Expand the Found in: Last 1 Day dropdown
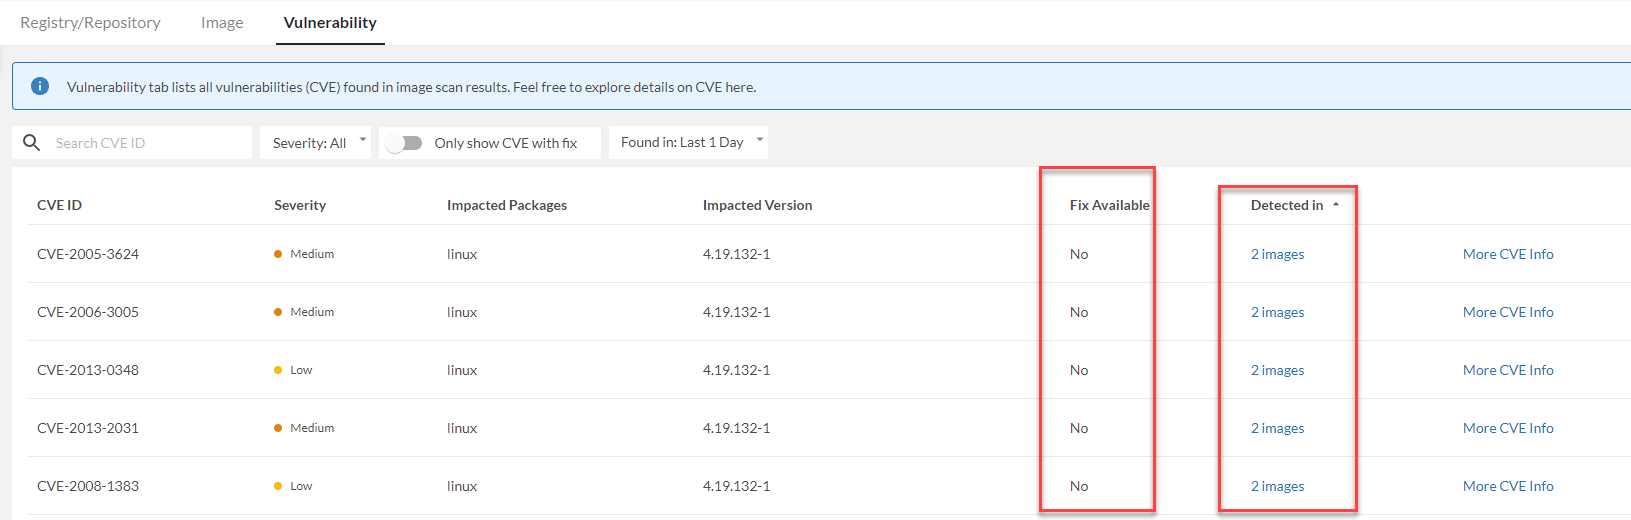Viewport: 1631px width, 520px height. 688,142
